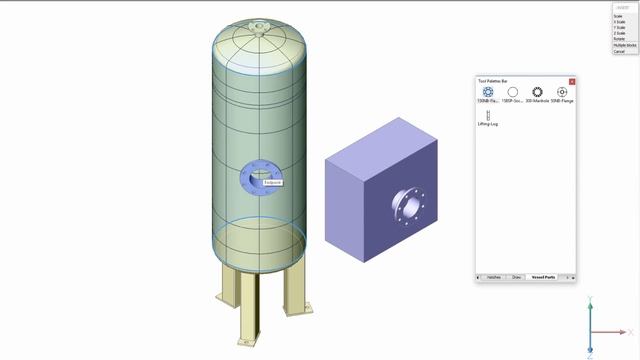
Task: Select the Lifting Lug block in the palette
Action: [488, 118]
